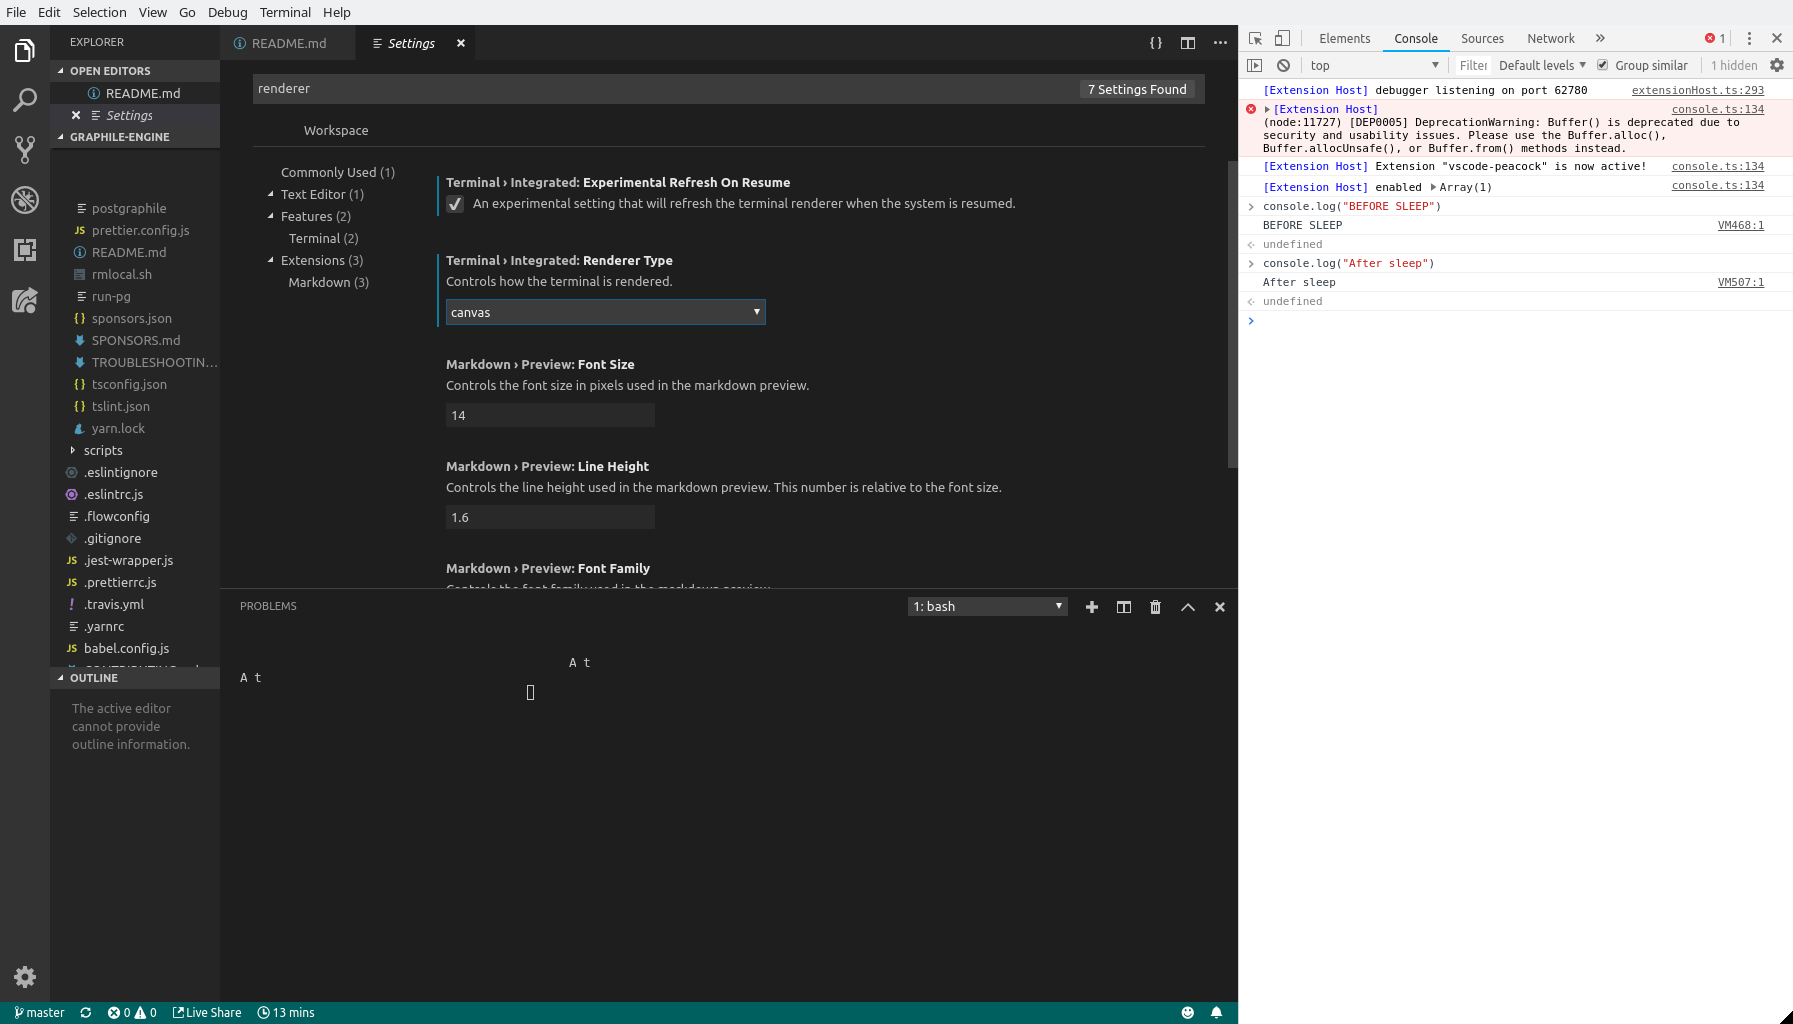This screenshot has width=1793, height=1024.
Task: Open notifications bell in status bar
Action: 1217,1013
